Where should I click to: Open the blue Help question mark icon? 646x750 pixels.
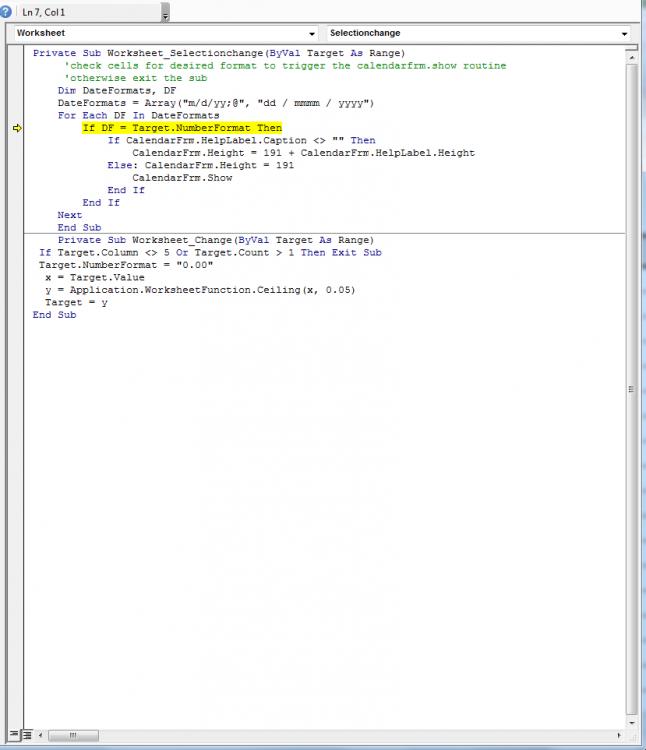[4, 11]
